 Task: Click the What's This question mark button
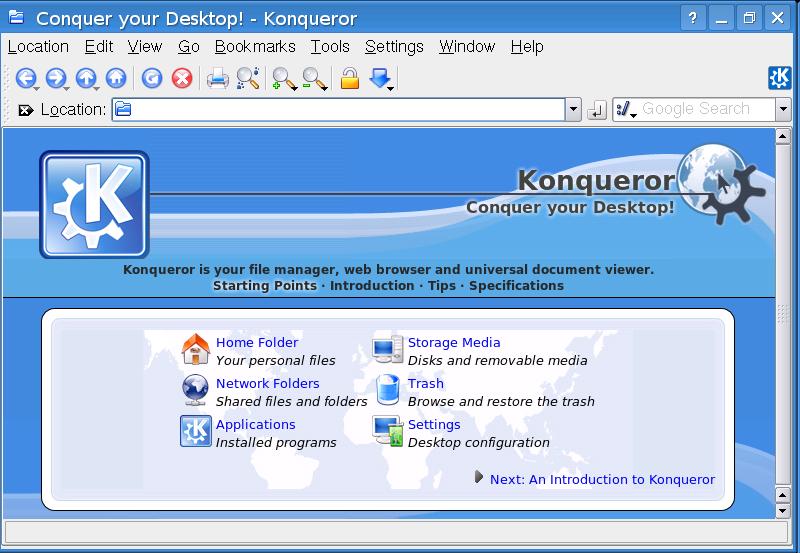click(693, 18)
